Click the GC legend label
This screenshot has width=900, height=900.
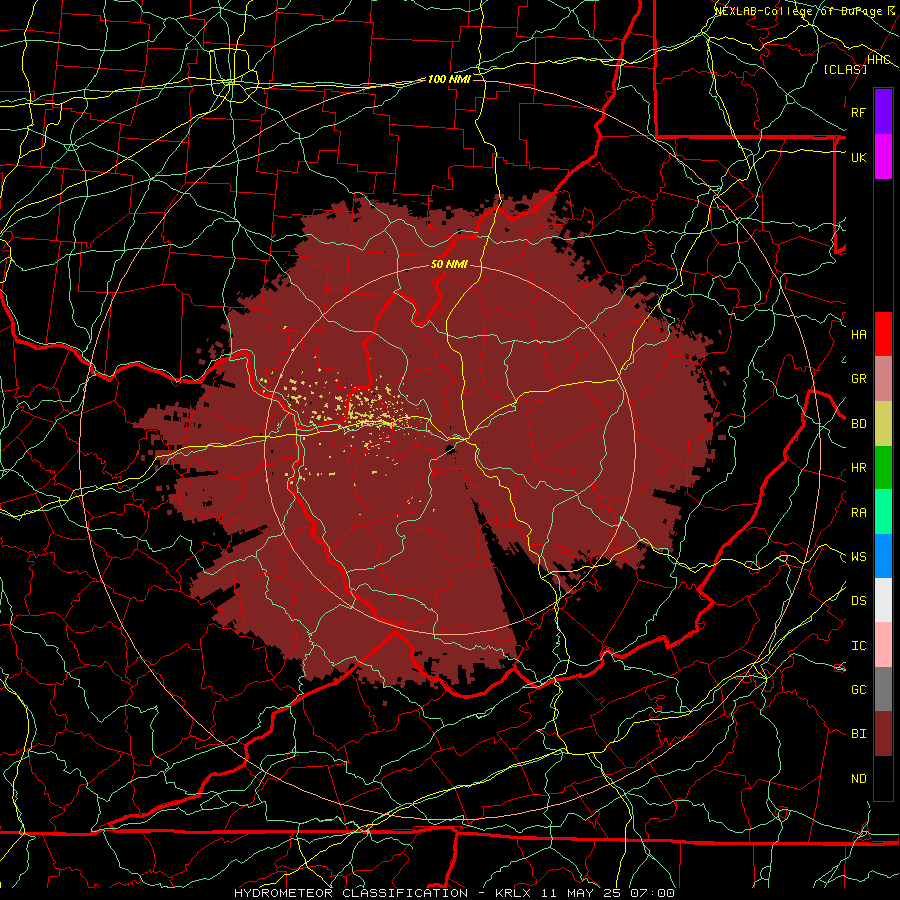point(858,690)
